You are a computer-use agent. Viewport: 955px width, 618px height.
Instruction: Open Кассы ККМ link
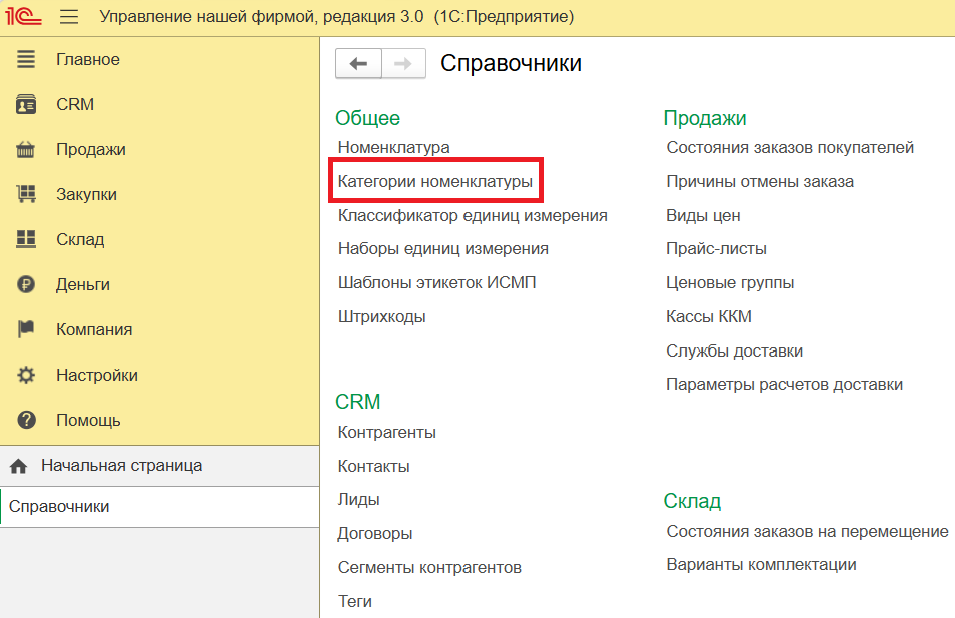click(709, 317)
